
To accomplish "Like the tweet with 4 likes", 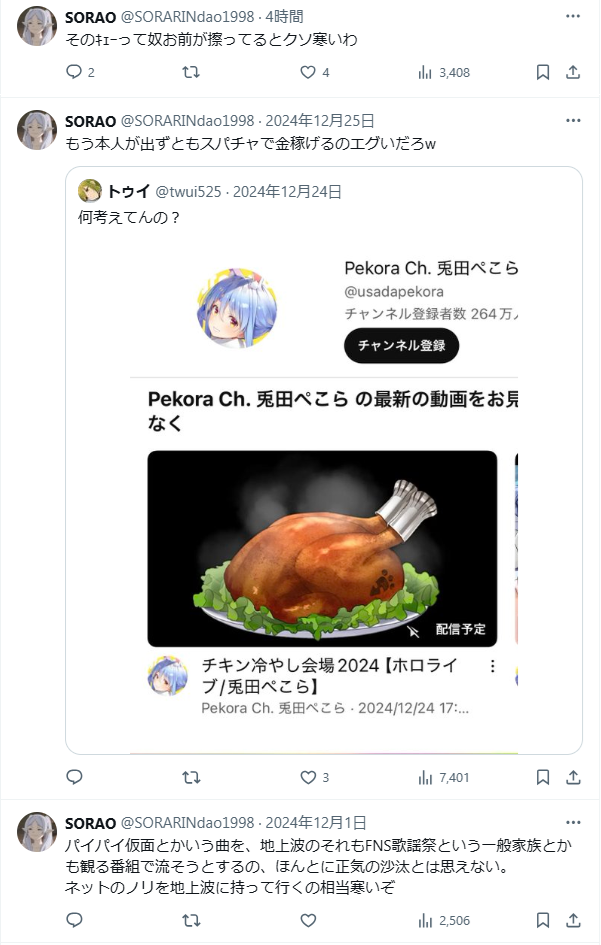I will click(308, 72).
